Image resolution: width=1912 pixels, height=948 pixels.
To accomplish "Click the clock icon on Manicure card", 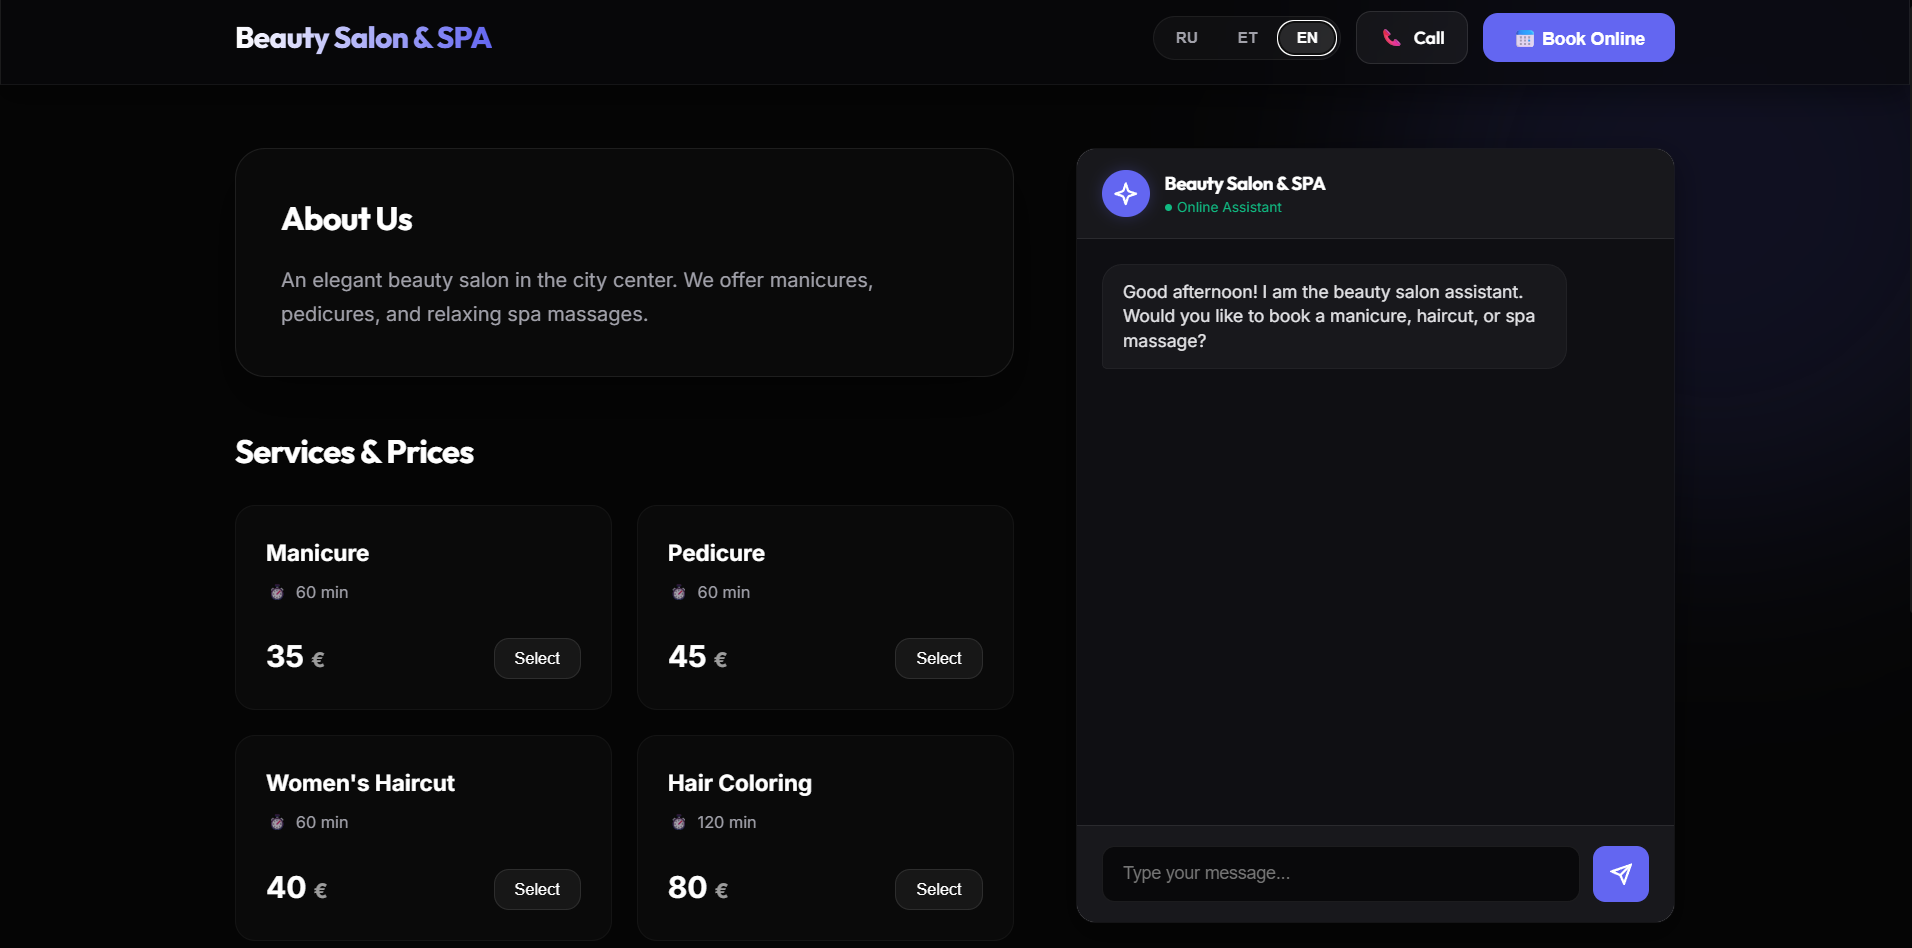I will [277, 592].
